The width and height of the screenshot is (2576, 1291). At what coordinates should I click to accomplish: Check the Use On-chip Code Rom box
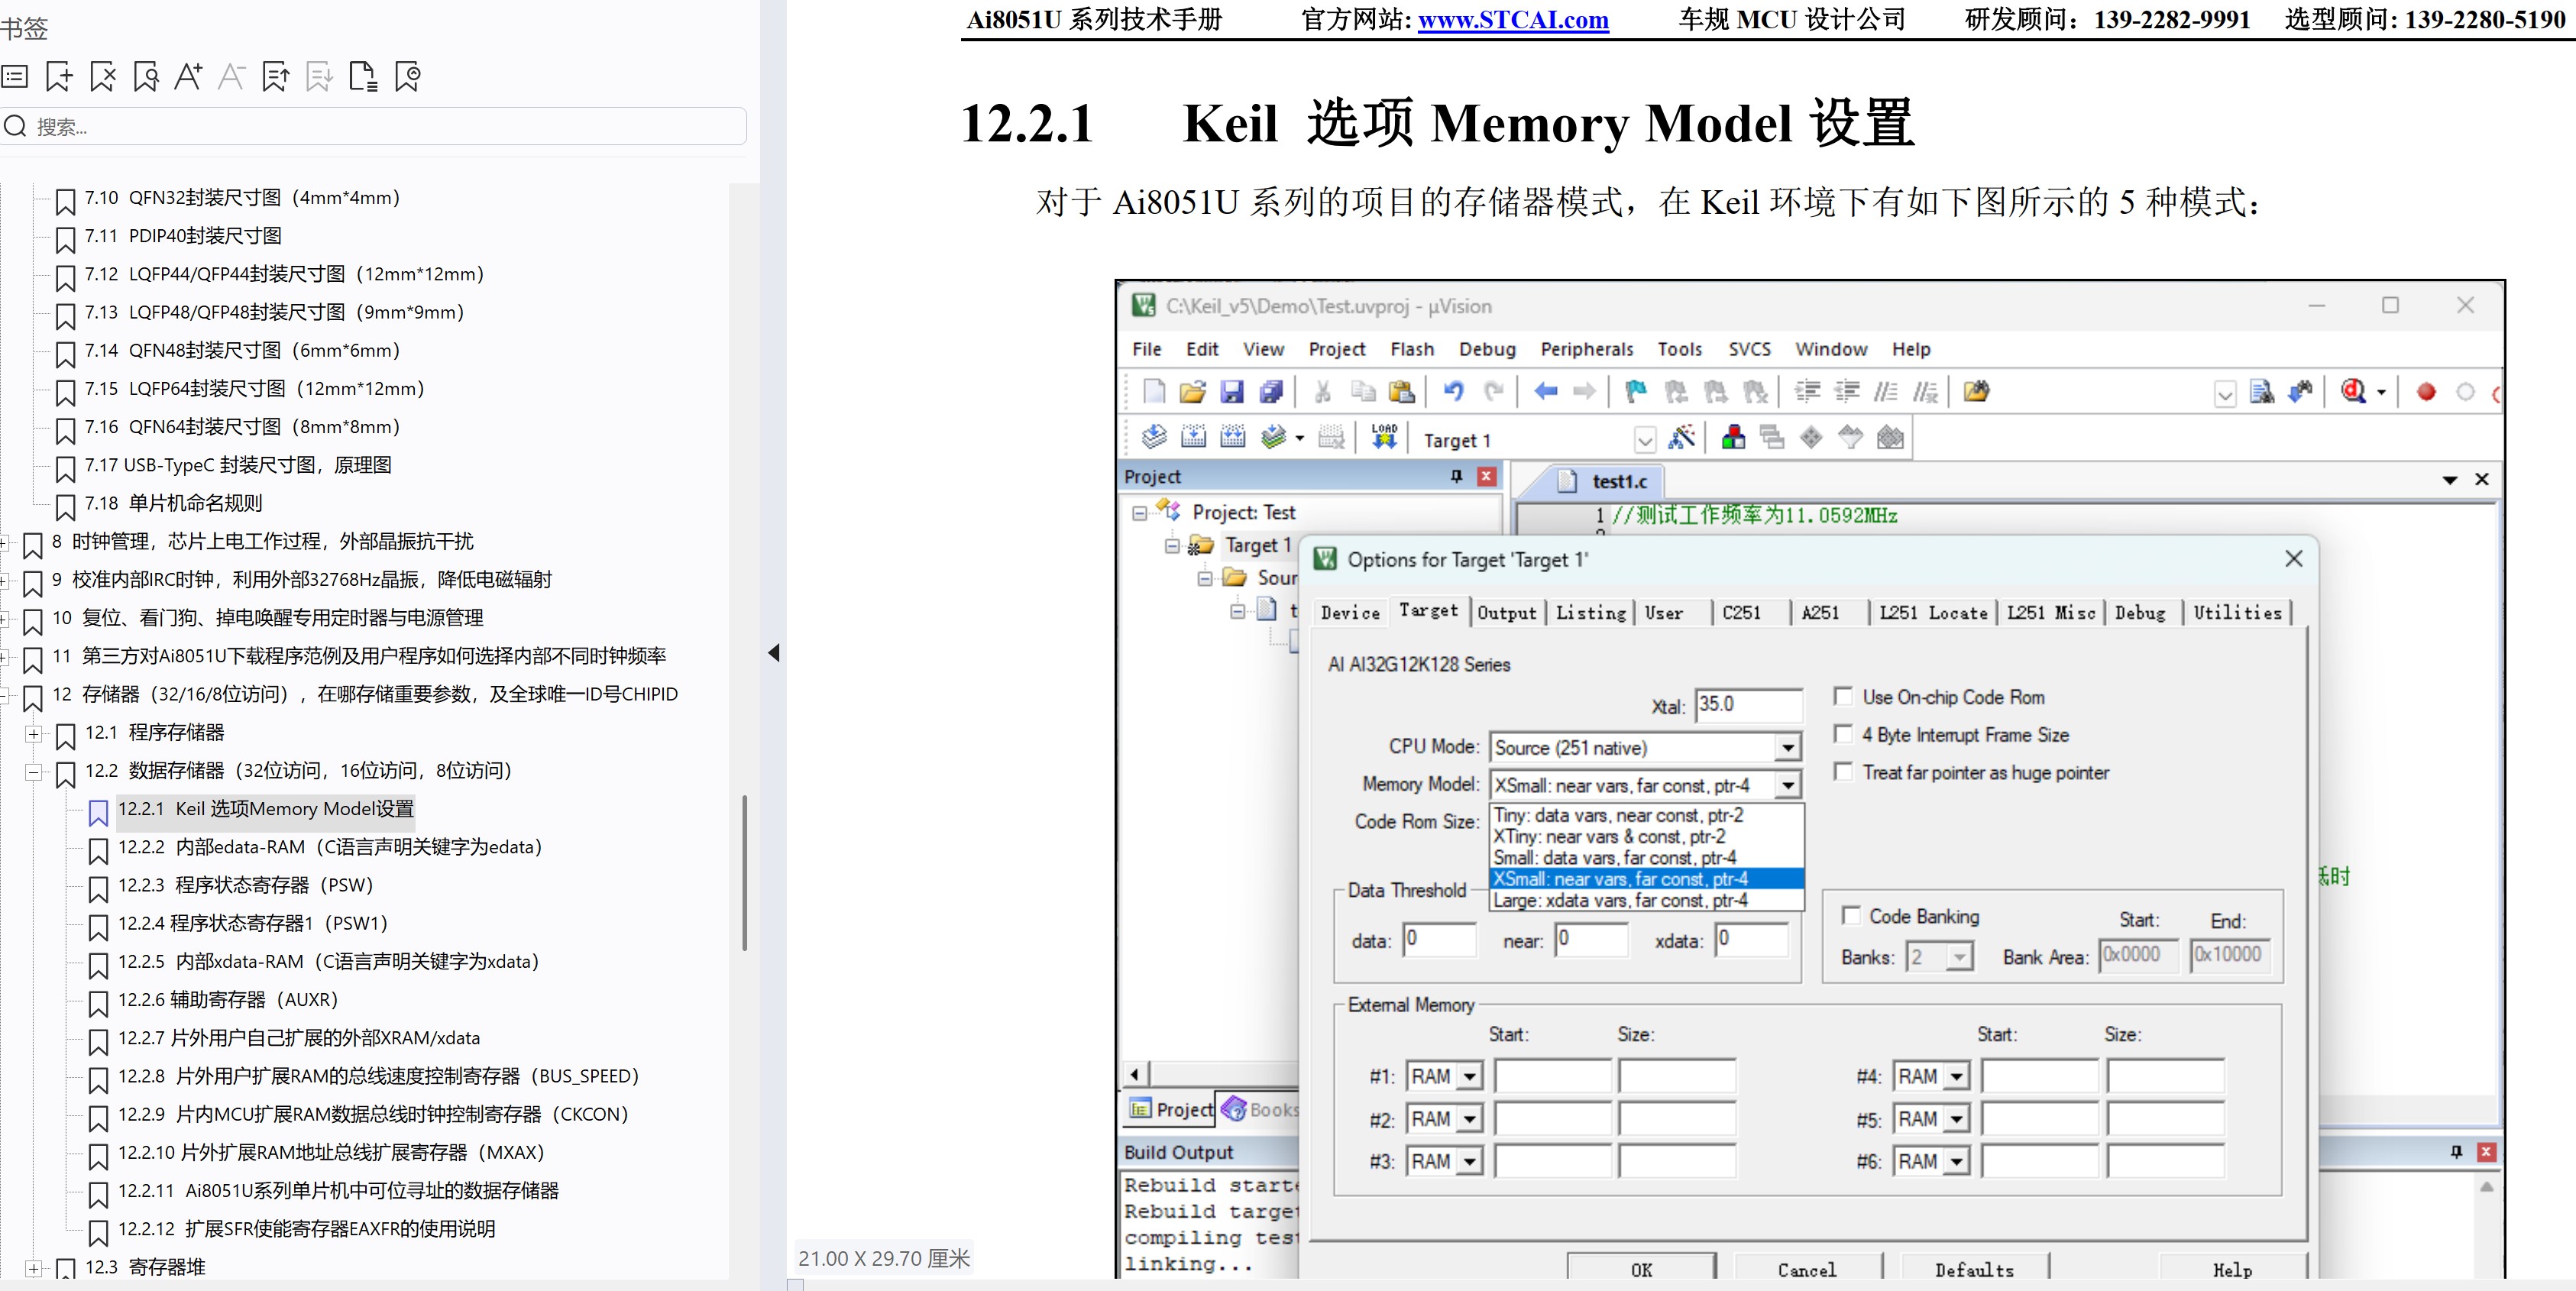pos(1843,696)
